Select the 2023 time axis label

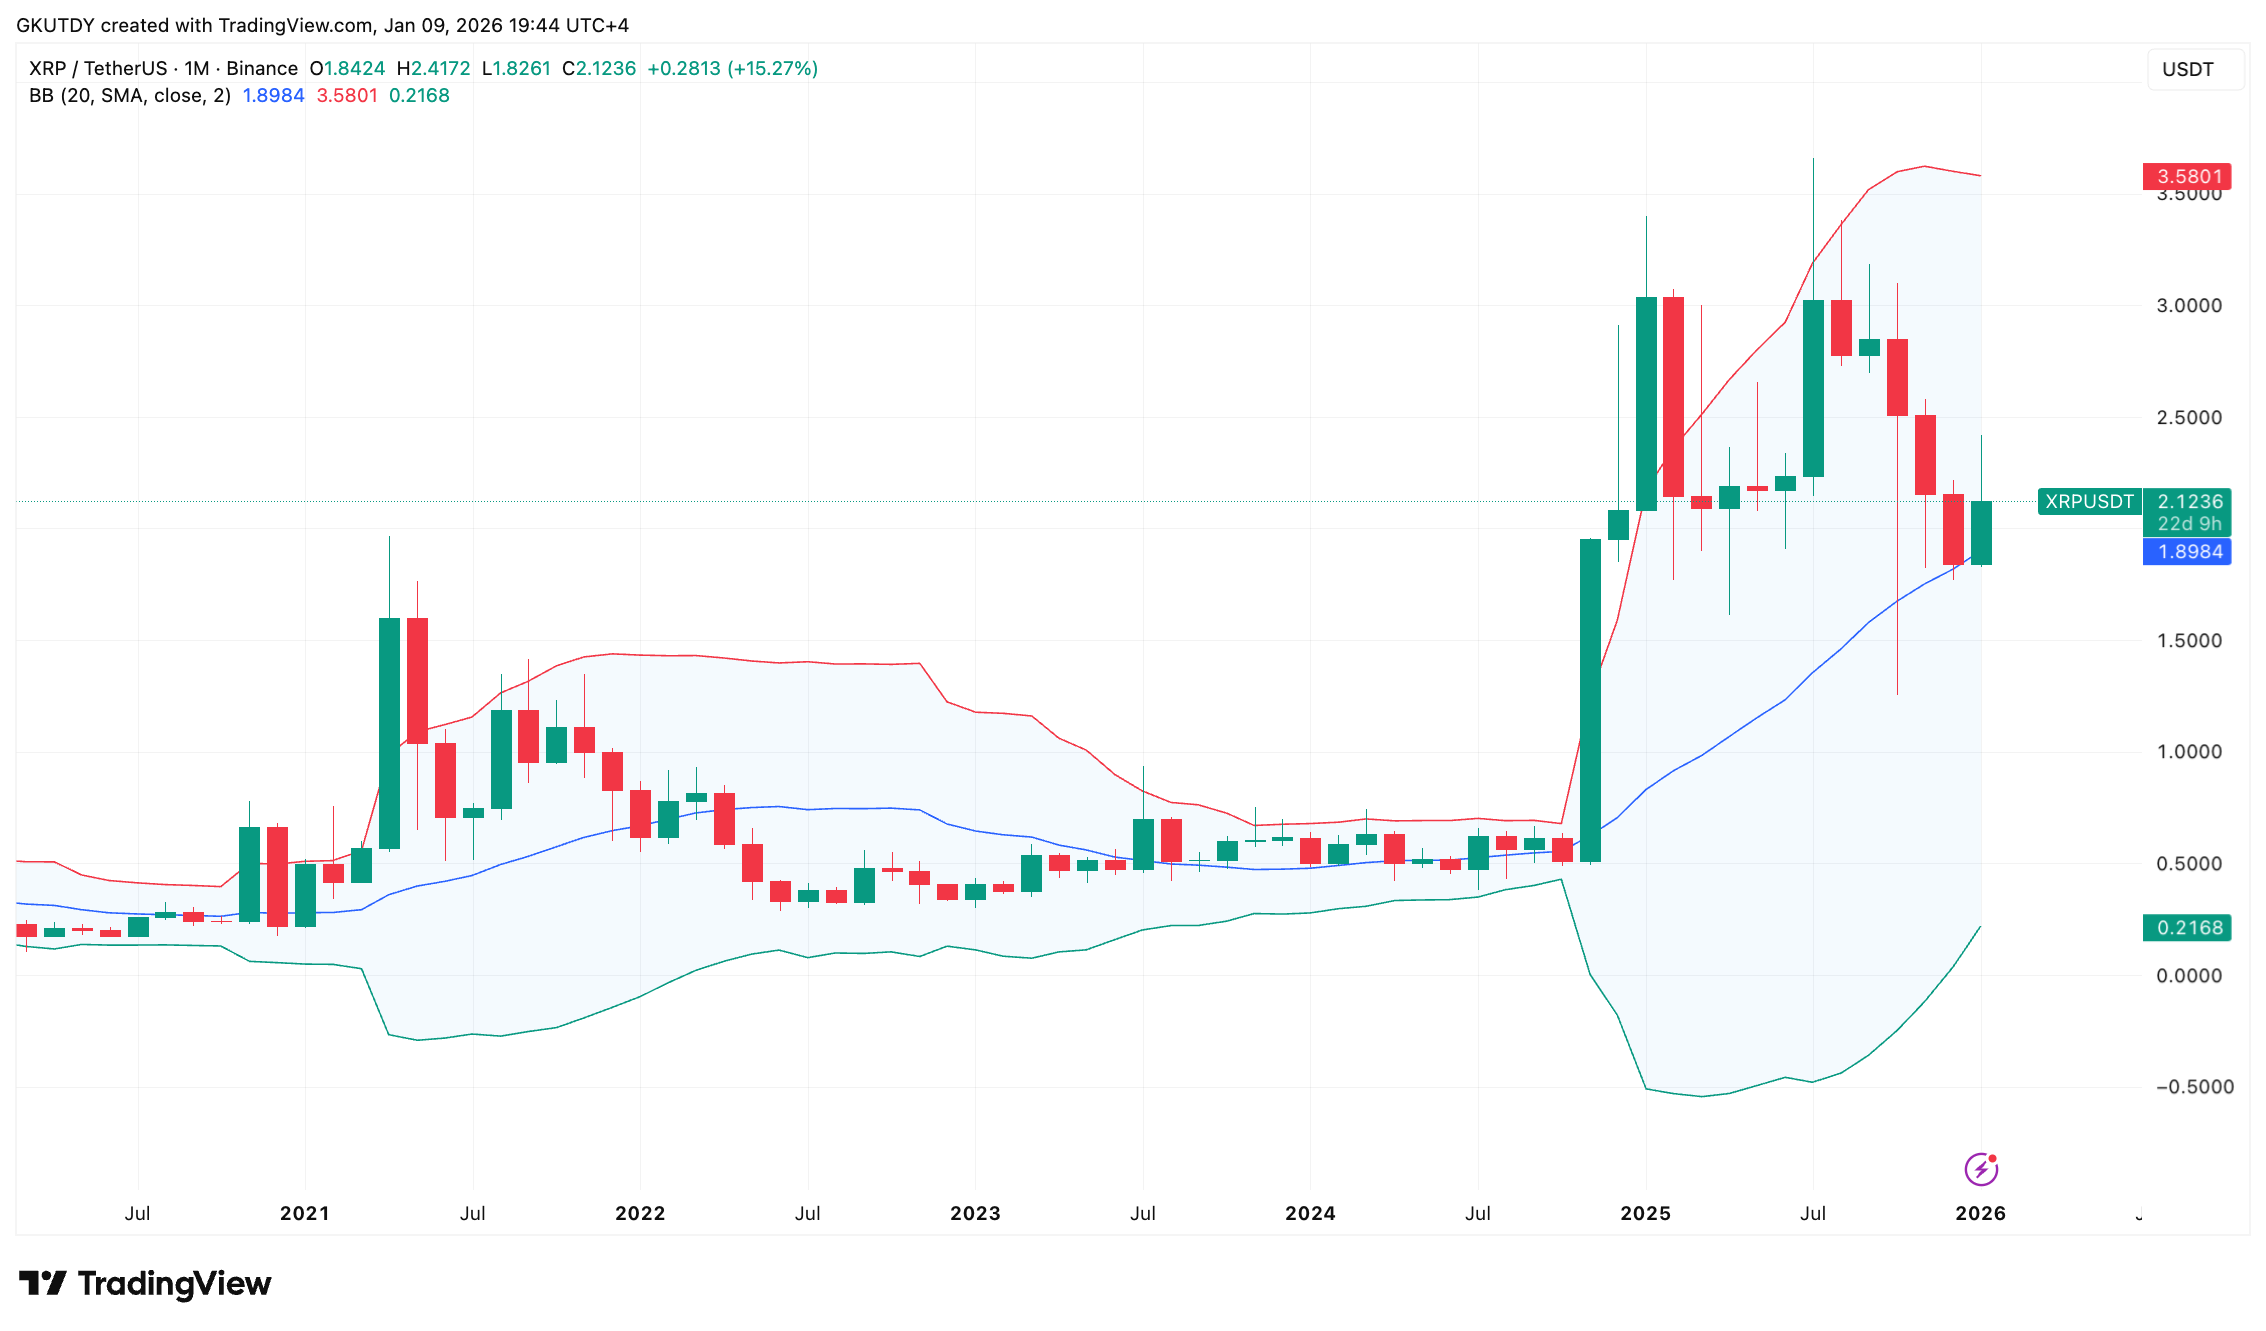coord(975,1213)
